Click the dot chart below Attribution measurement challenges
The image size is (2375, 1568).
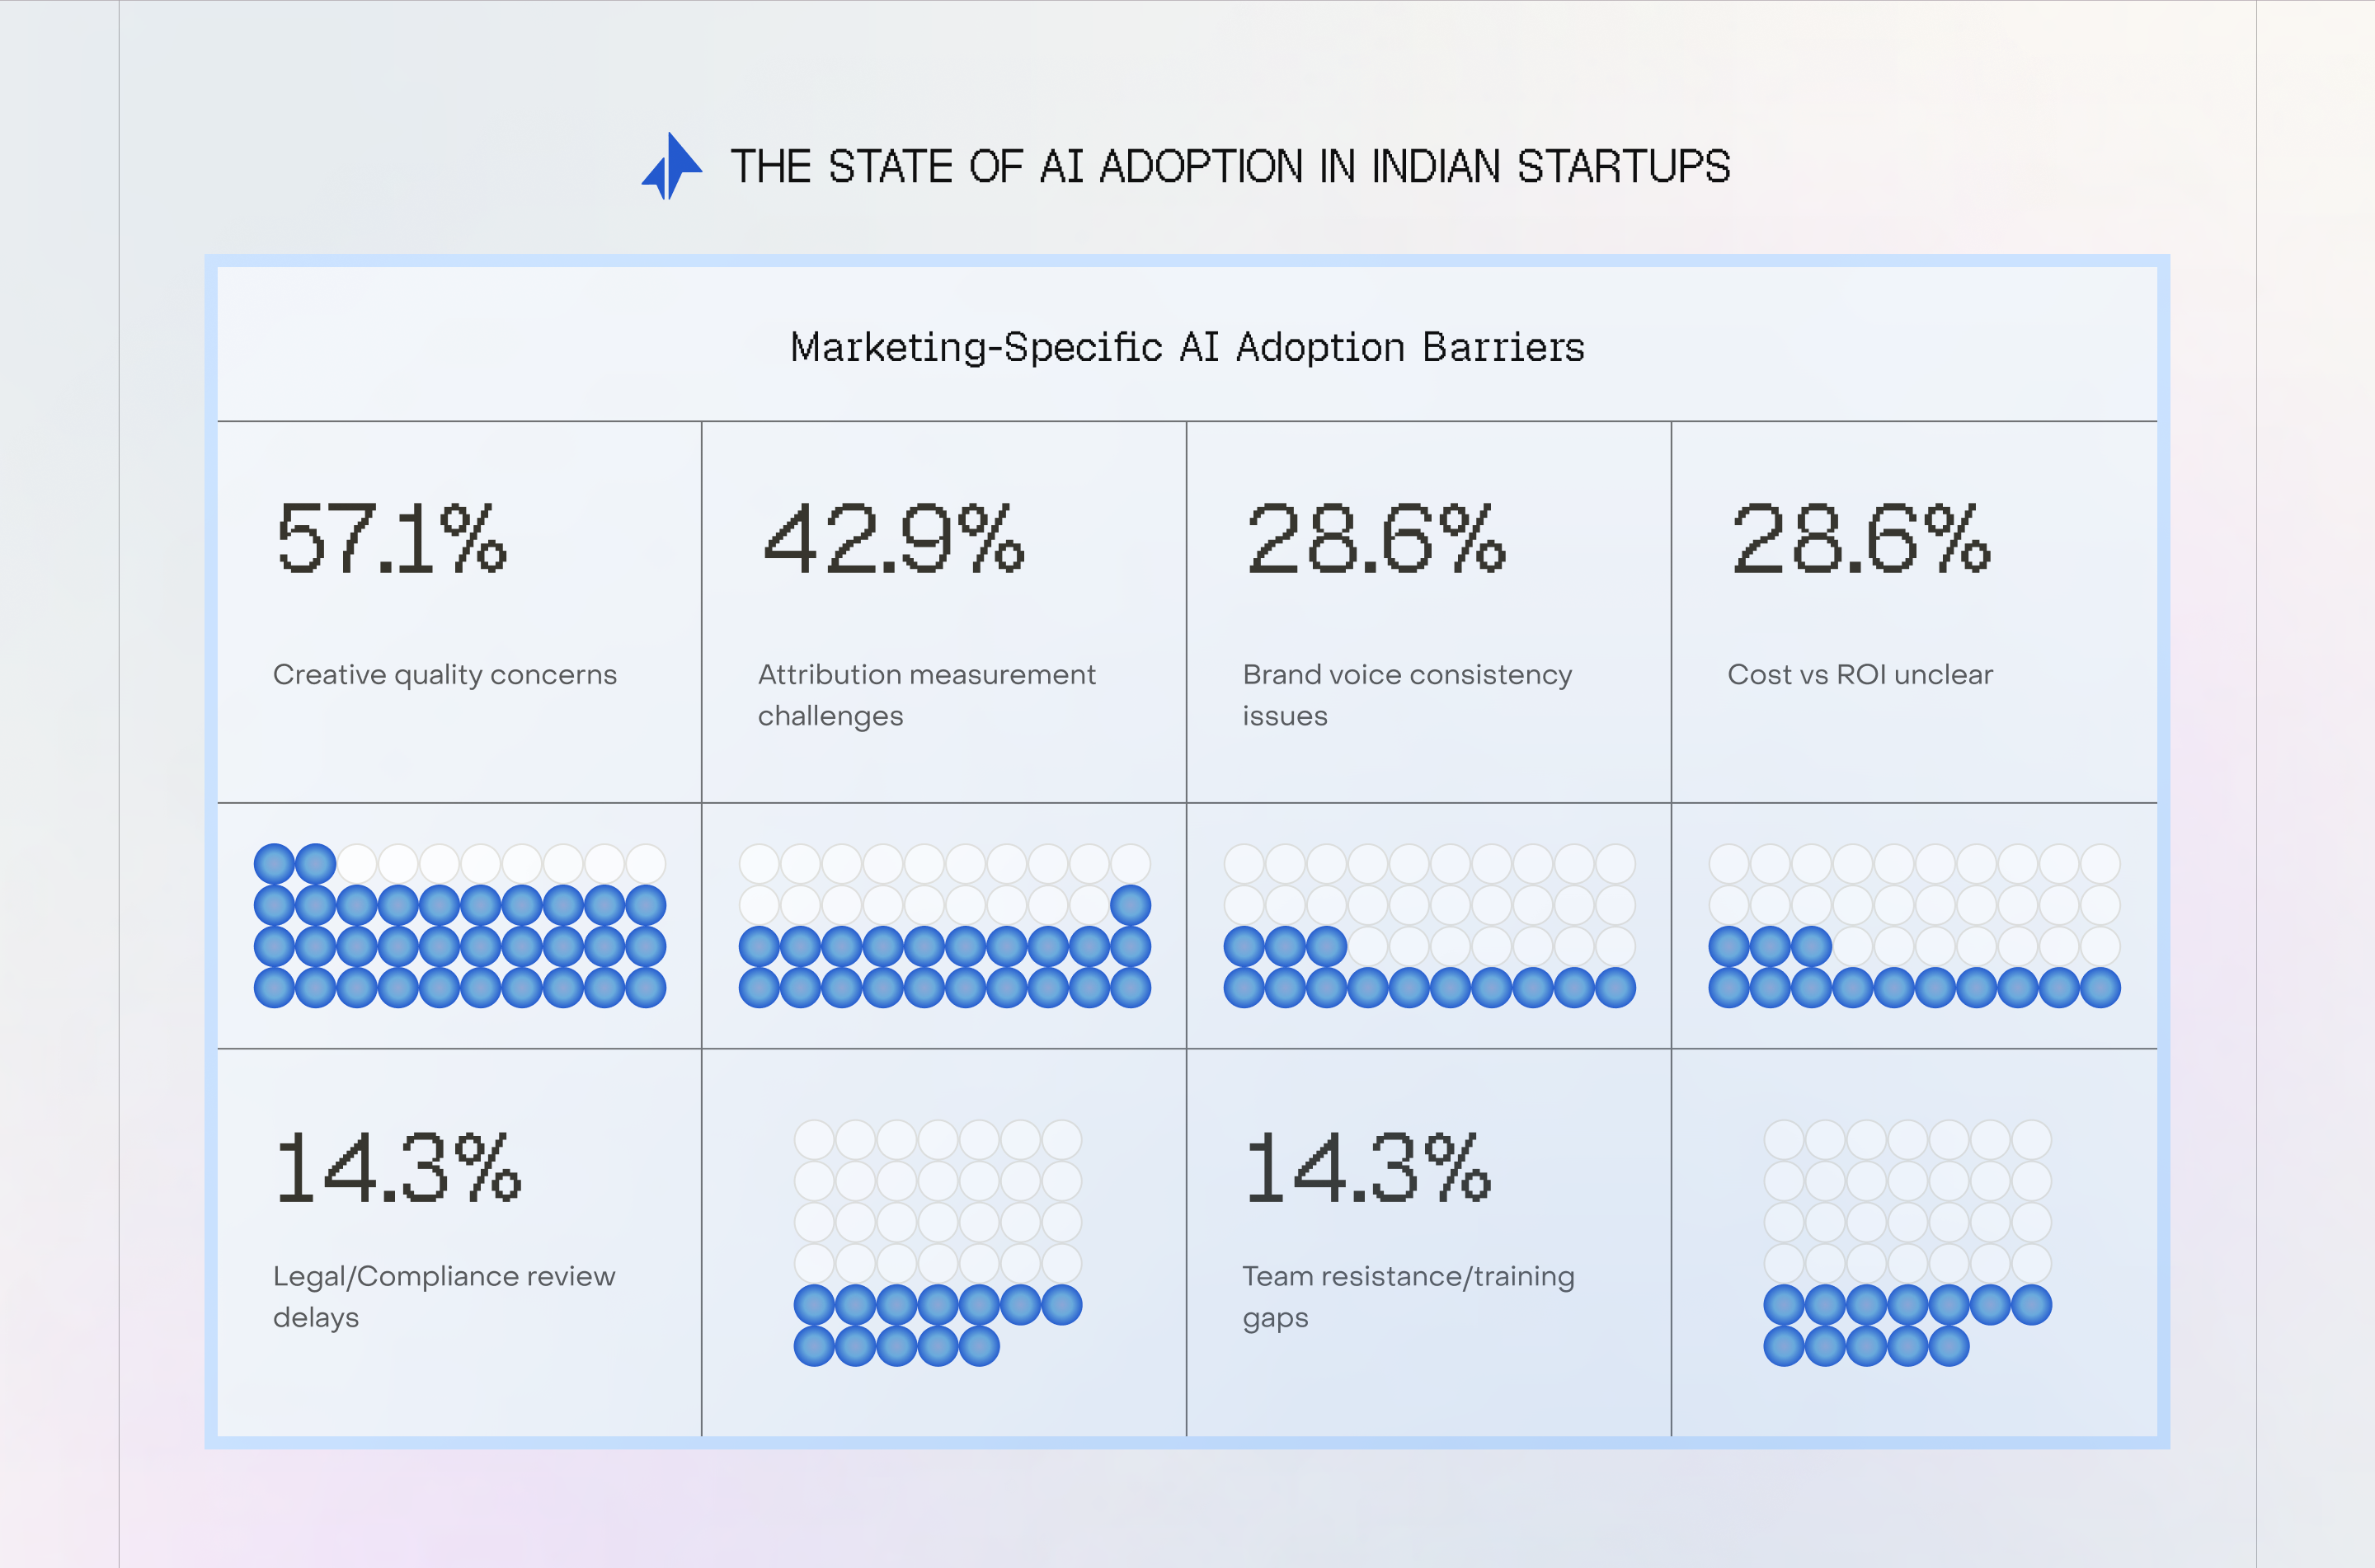coord(945,926)
